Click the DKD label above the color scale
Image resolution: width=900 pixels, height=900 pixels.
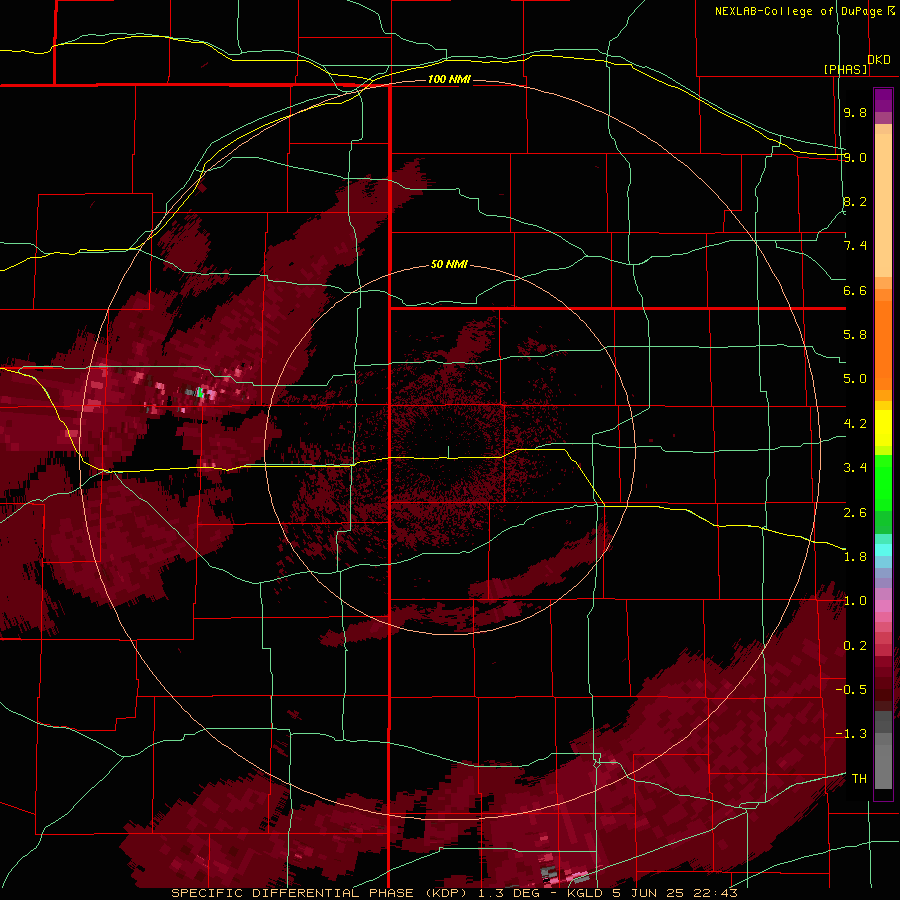click(x=879, y=60)
